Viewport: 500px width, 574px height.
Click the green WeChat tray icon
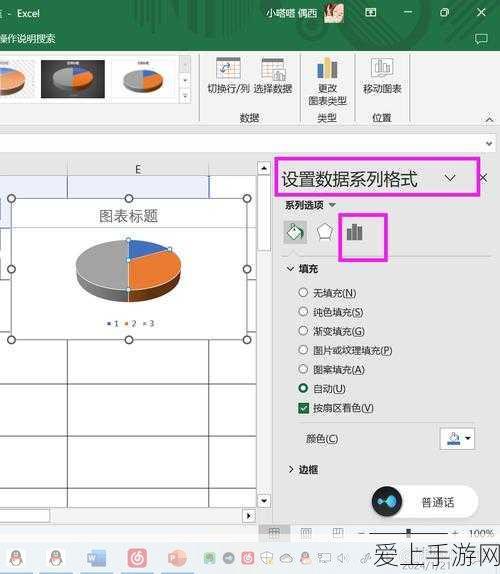pos(210,558)
